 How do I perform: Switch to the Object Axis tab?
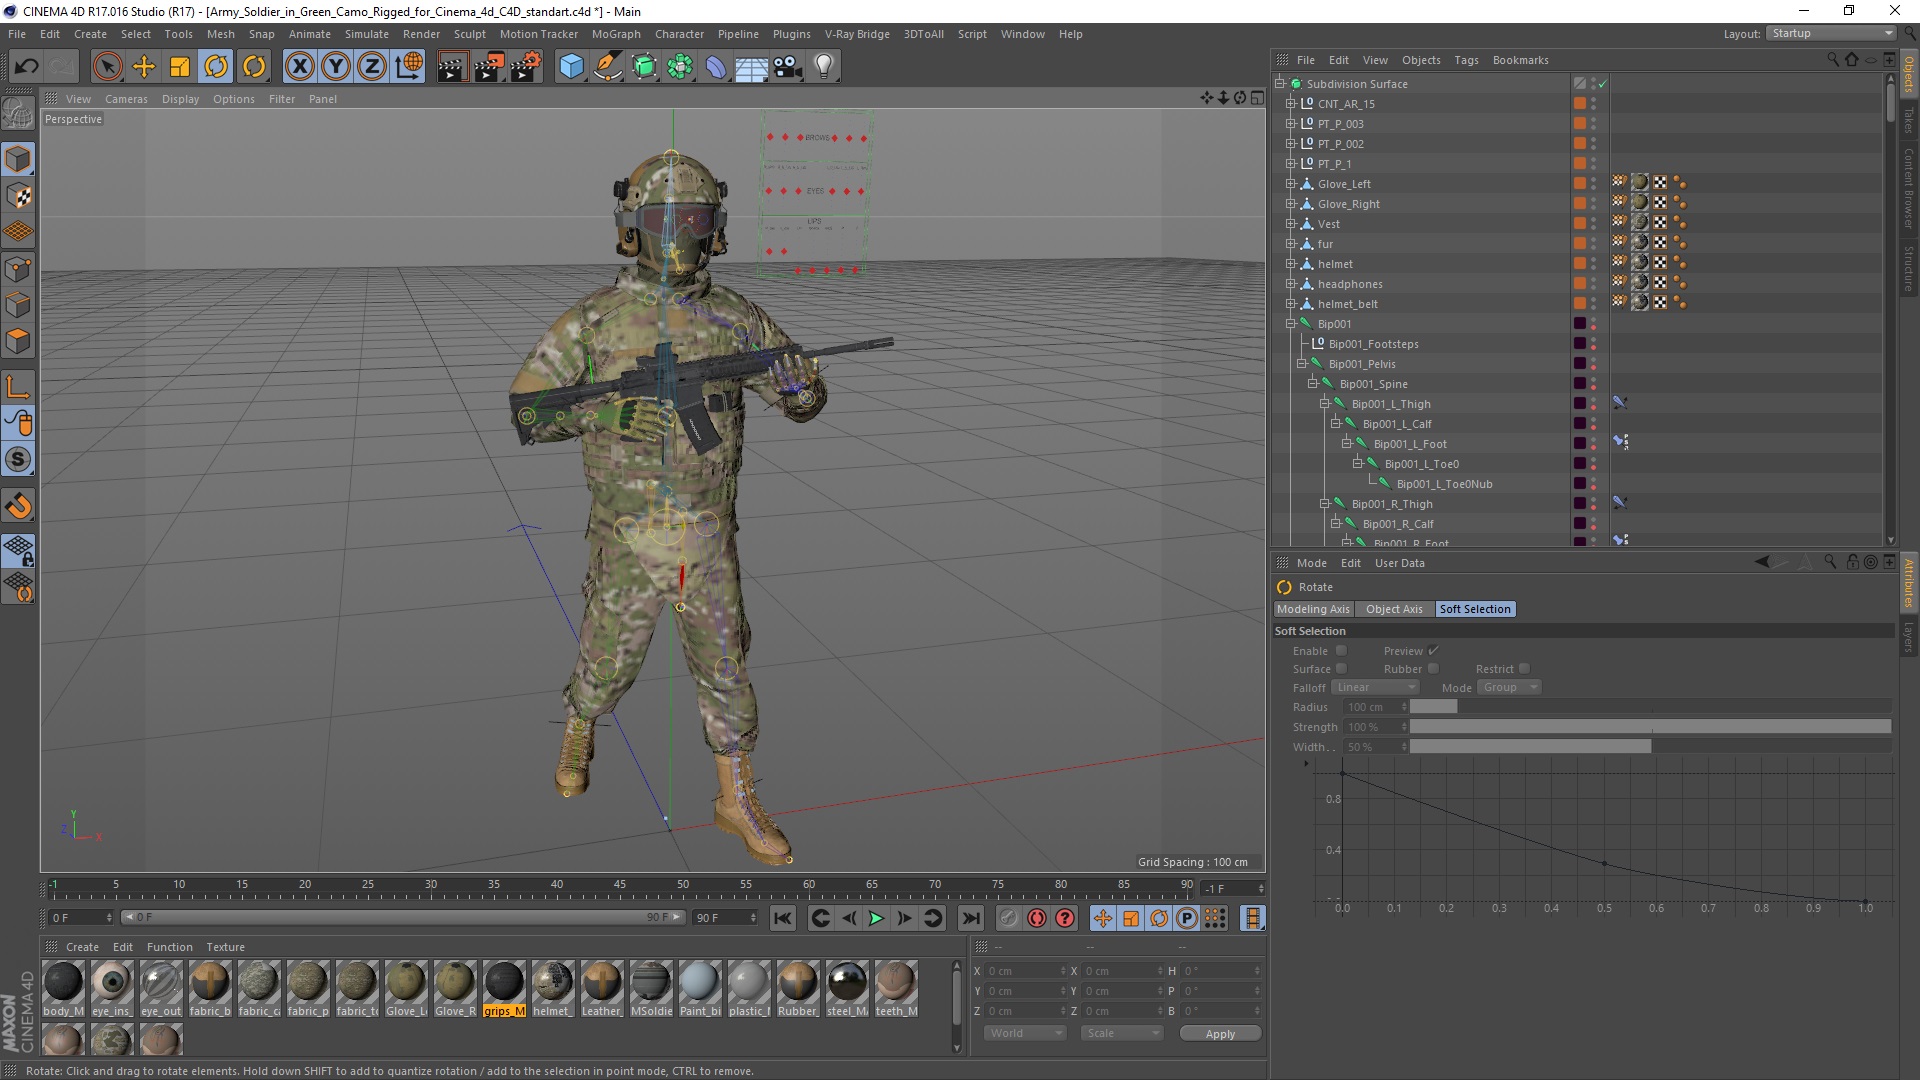(1393, 609)
